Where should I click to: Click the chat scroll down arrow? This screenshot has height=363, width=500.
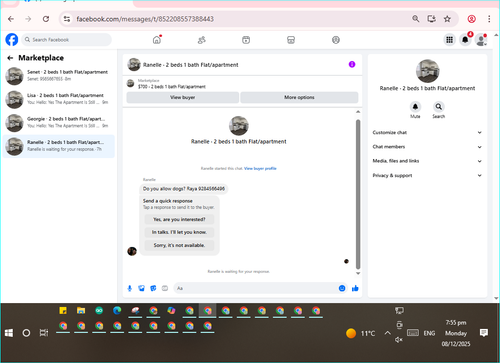tap(358, 273)
